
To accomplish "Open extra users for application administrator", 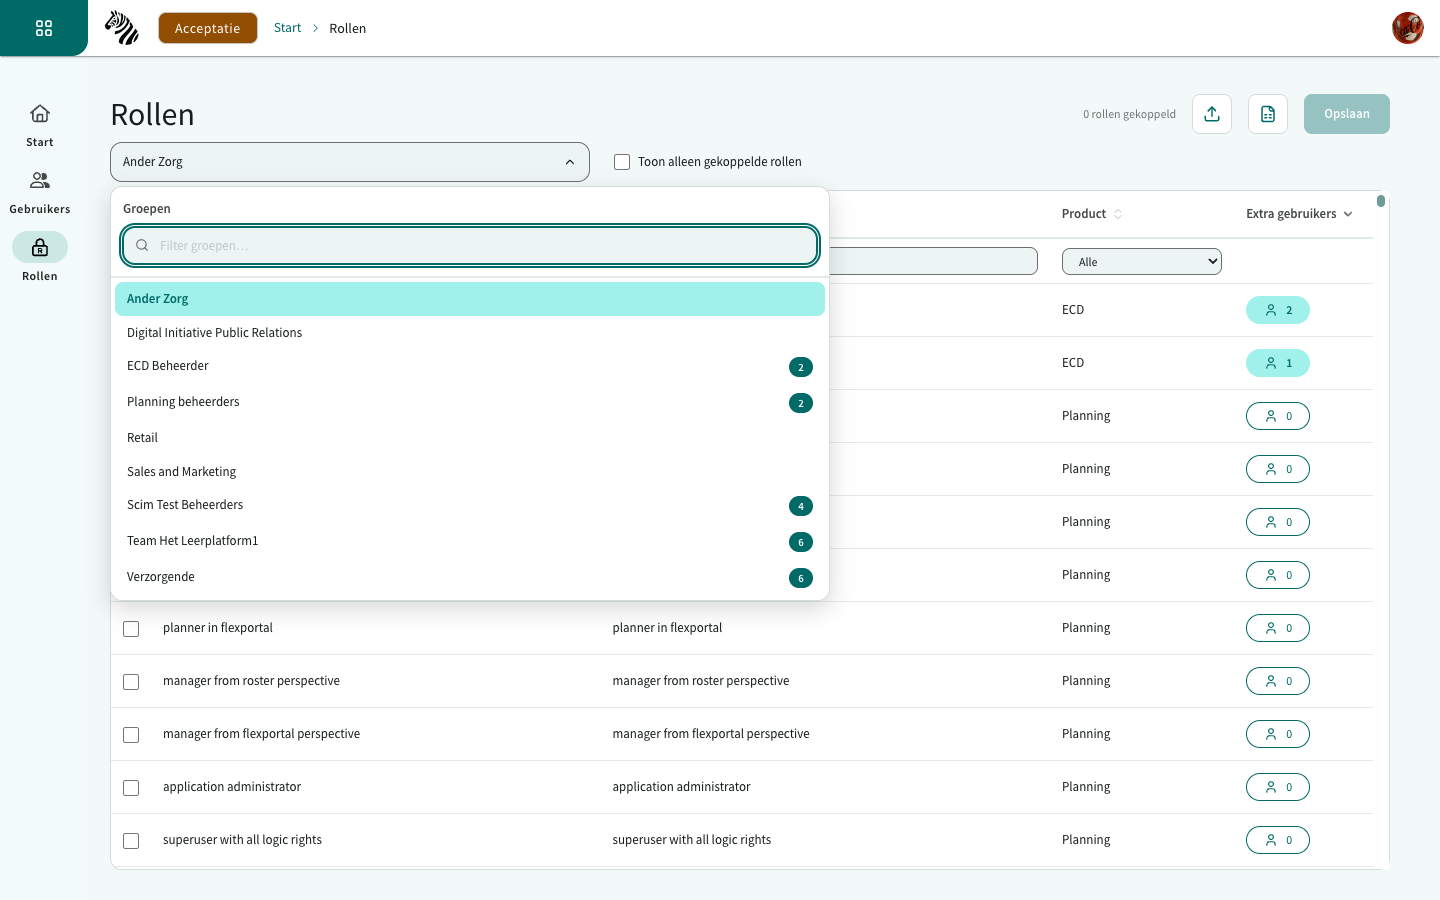I will tap(1278, 787).
